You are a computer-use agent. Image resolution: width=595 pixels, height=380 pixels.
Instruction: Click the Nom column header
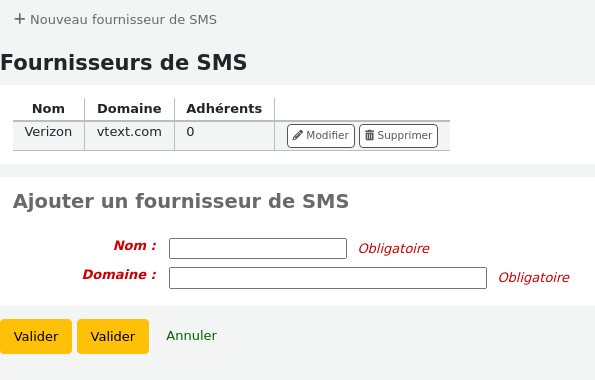tap(49, 109)
